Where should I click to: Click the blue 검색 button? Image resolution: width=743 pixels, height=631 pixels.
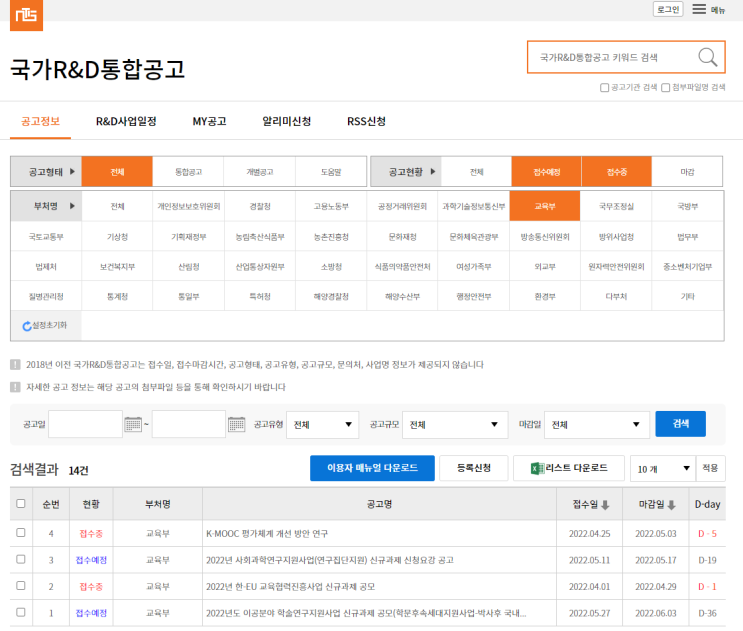680,424
